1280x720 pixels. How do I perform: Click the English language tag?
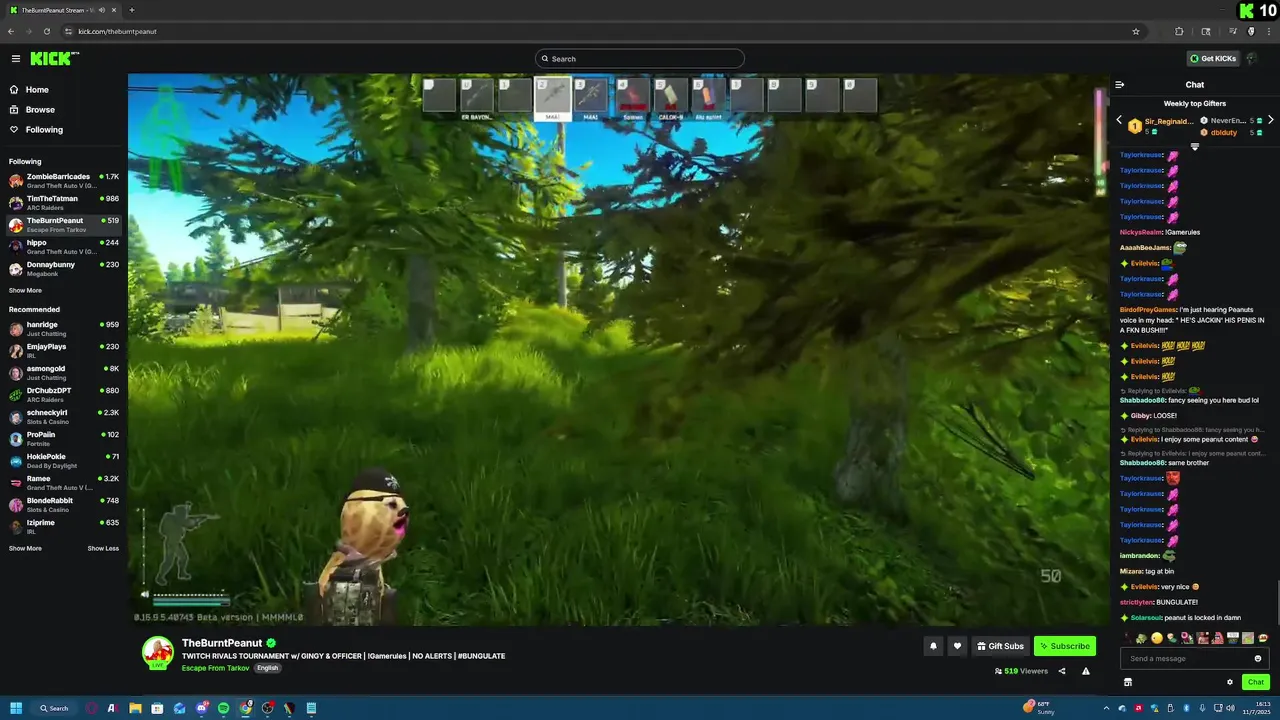click(x=267, y=668)
